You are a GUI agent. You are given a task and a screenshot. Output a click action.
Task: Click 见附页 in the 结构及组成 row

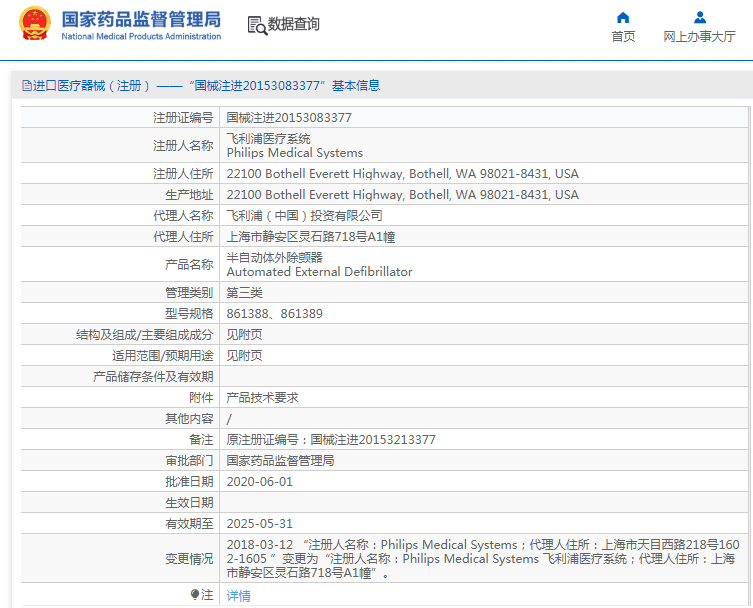point(244,334)
